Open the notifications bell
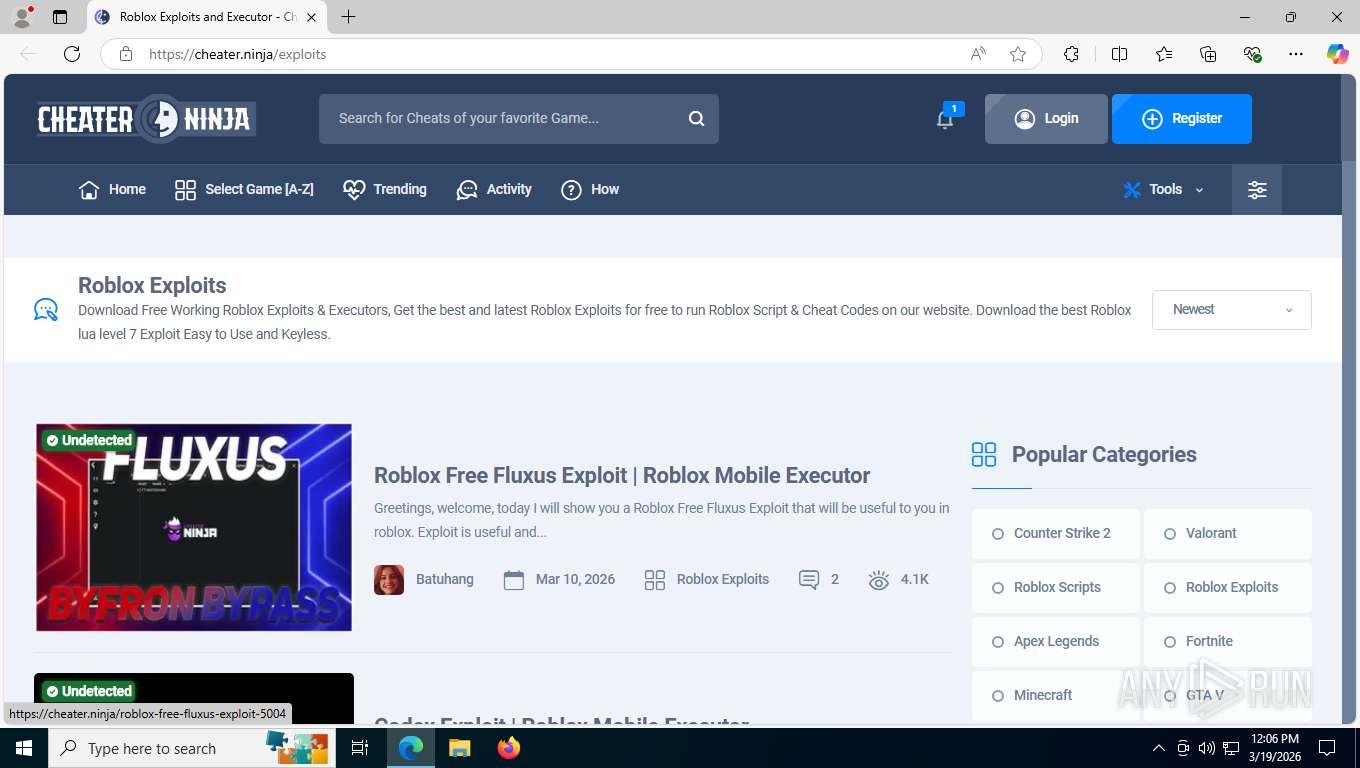Viewport: 1360px width, 768px height. pyautogui.click(x=945, y=119)
